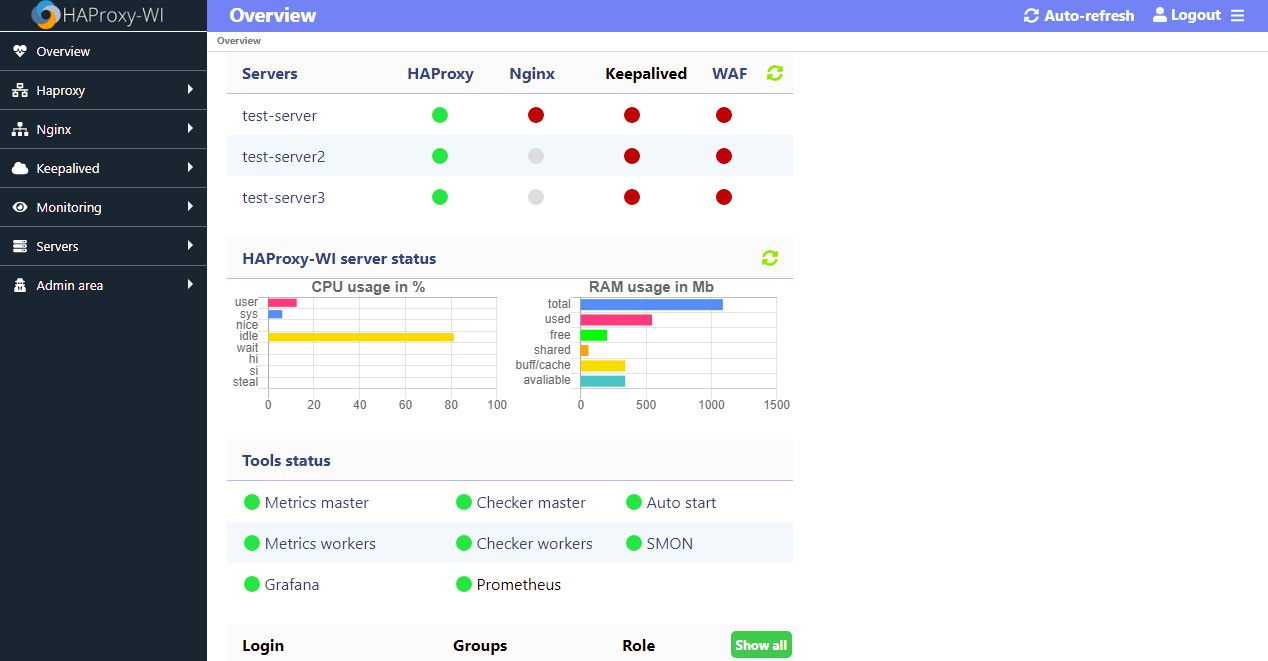Click the Keepalived cloud icon in sidebar
This screenshot has height=661, width=1268.
pos(20,168)
